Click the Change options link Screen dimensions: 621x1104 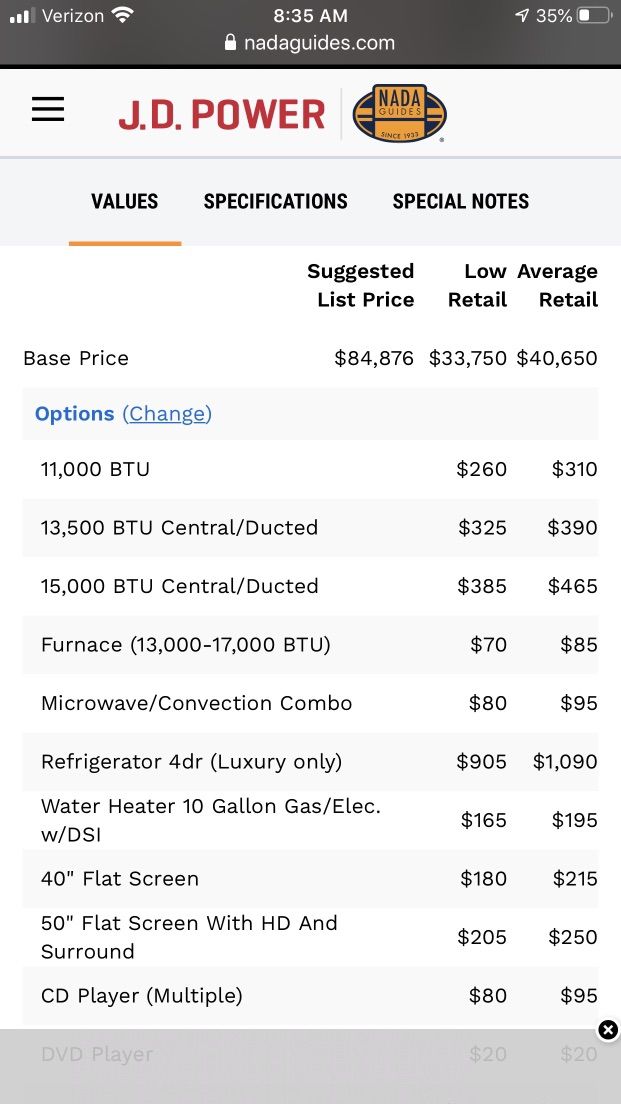[167, 414]
